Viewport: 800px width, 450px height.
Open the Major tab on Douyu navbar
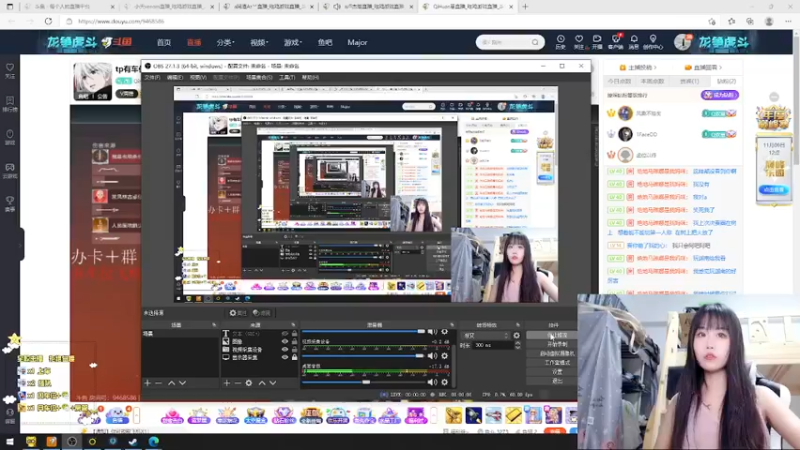tap(357, 42)
